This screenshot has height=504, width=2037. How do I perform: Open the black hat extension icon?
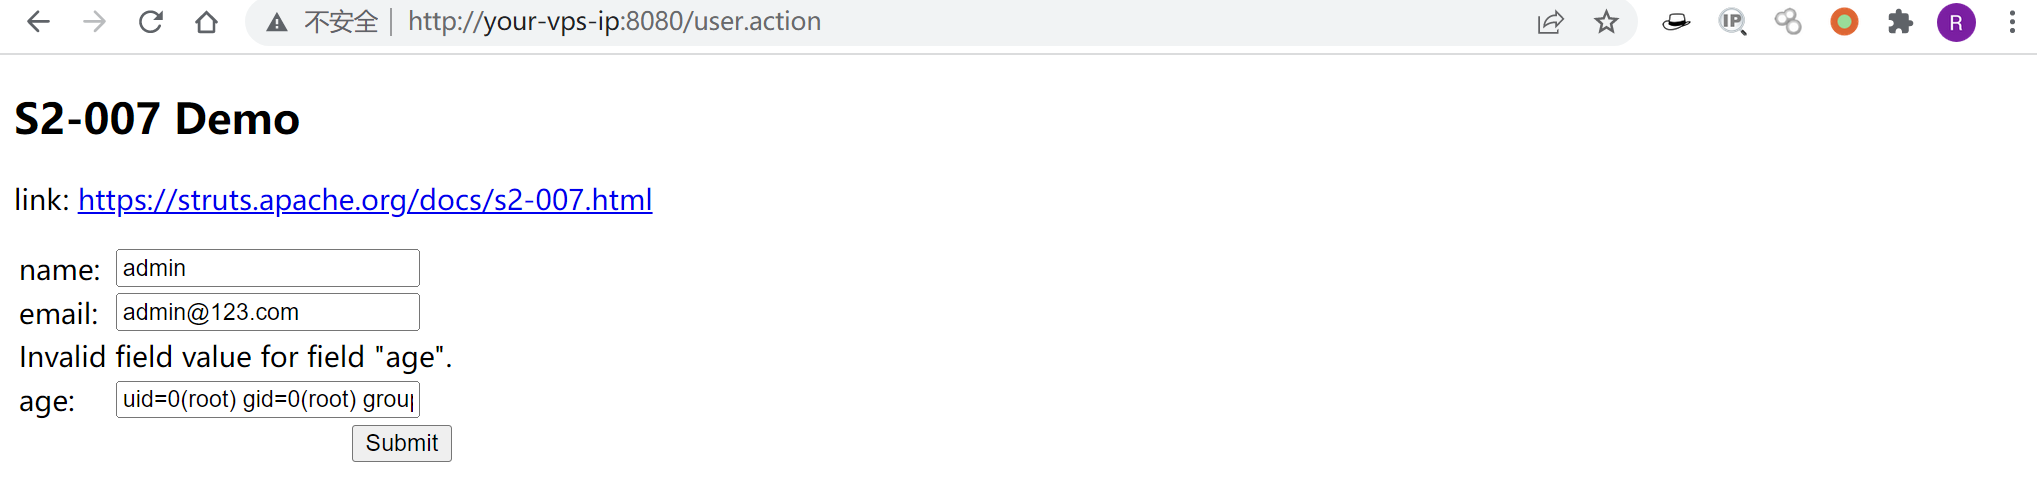pos(1676,22)
